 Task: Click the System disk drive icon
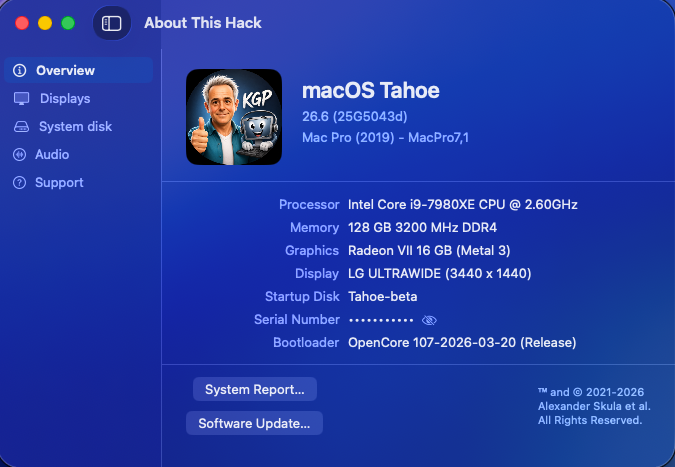point(21,127)
